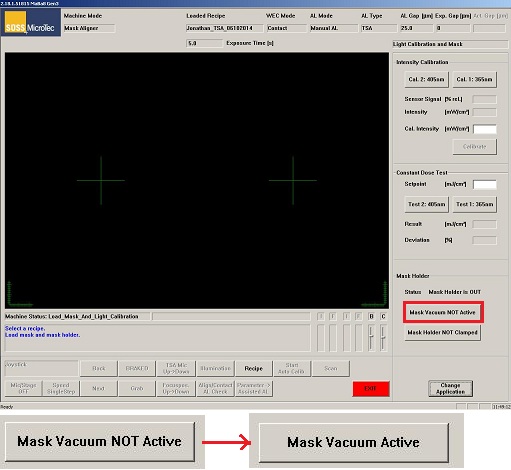
Task: Click the red EXIT button
Action: pos(371,389)
